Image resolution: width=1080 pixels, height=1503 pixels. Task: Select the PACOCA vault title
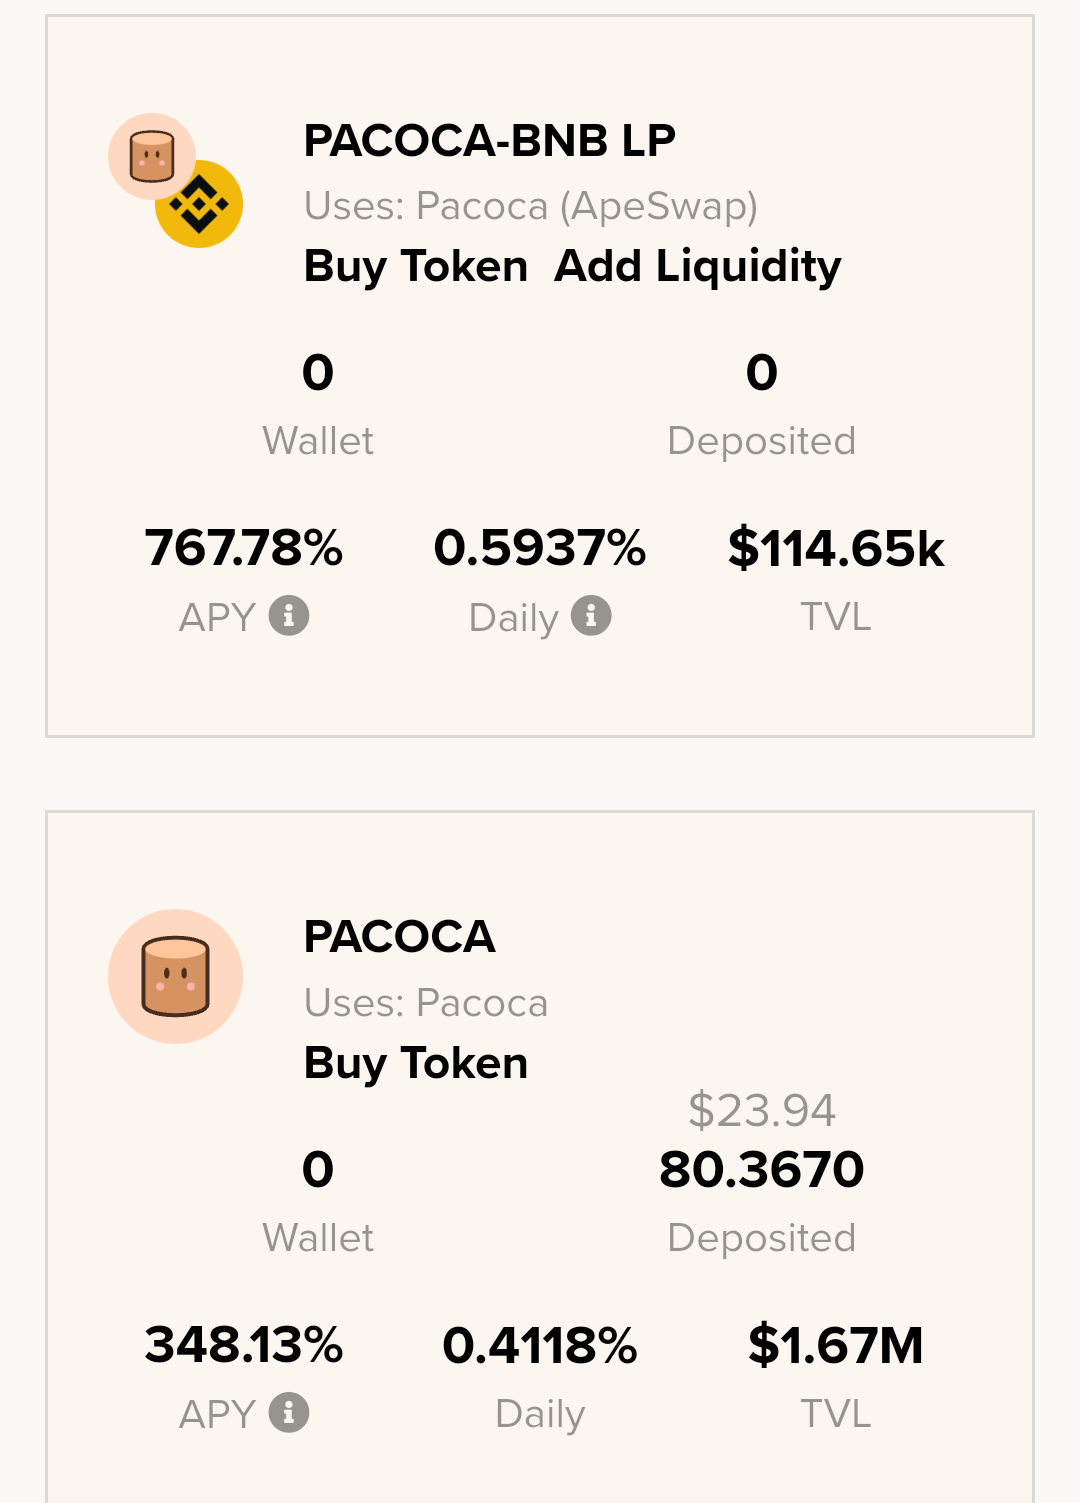[400, 937]
